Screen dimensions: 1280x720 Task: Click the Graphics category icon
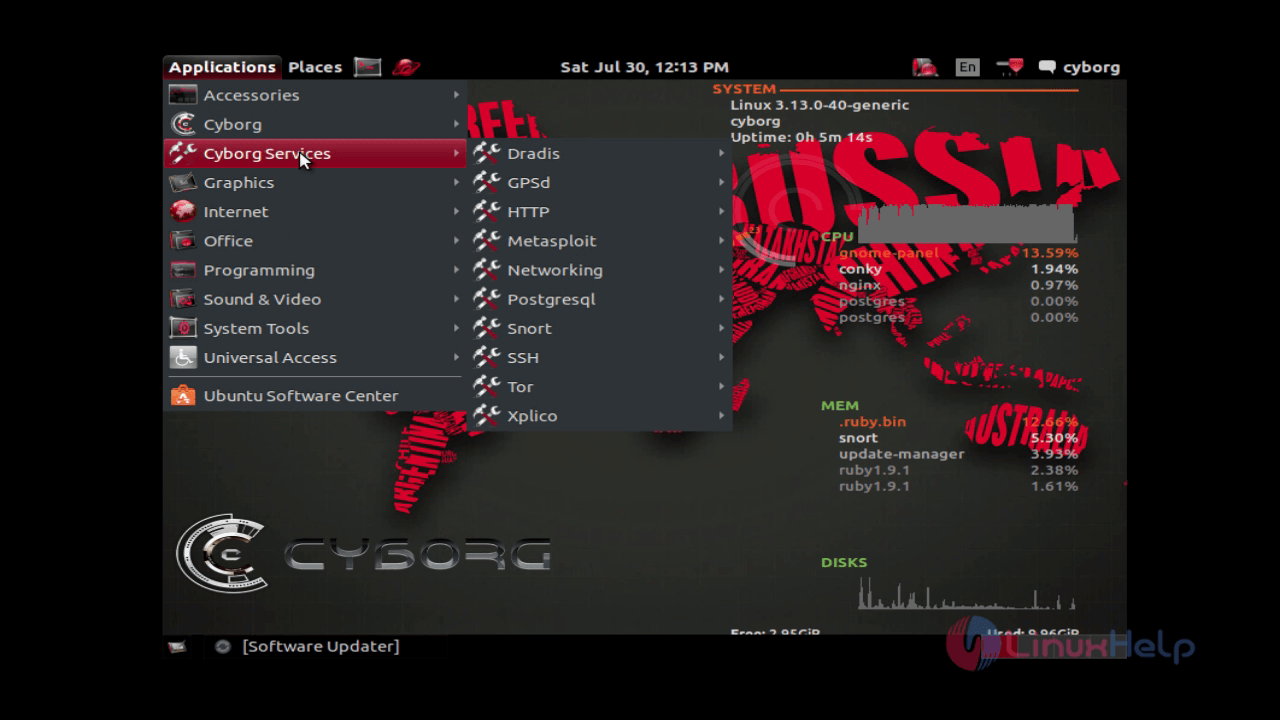tap(183, 183)
